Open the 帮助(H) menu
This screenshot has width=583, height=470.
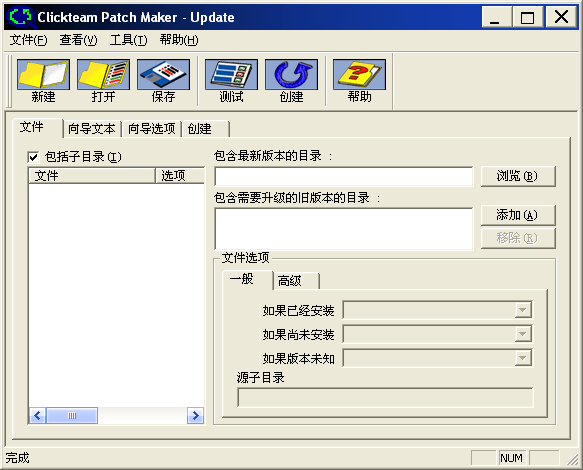pyautogui.click(x=179, y=40)
